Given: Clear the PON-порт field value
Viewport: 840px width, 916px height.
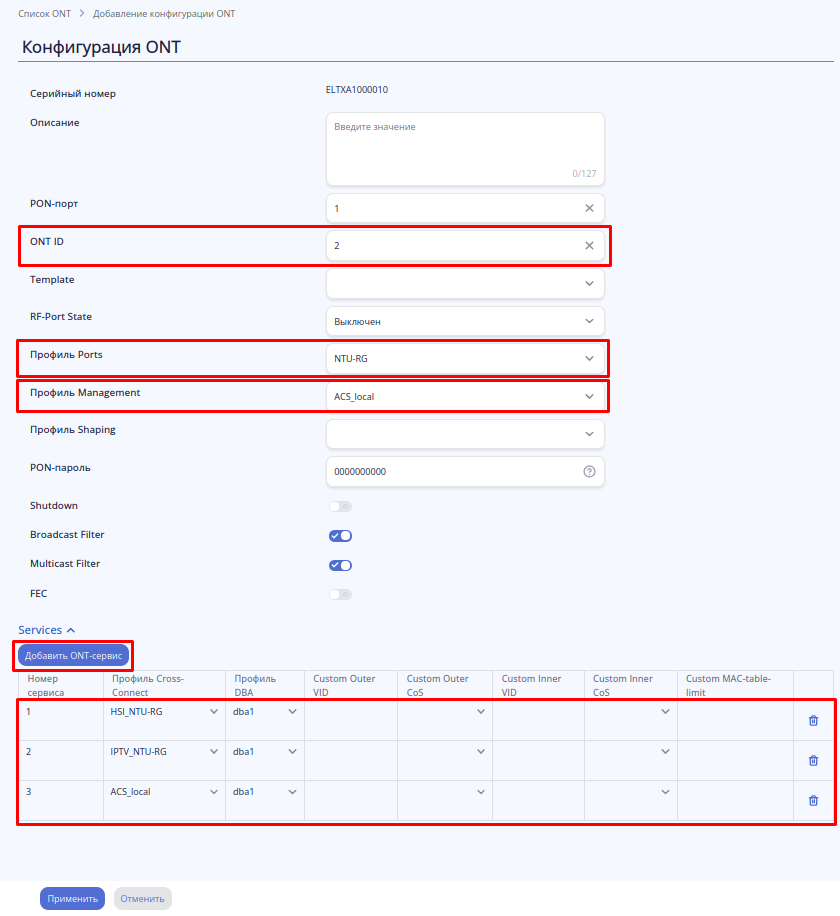Looking at the screenshot, I should 589,208.
